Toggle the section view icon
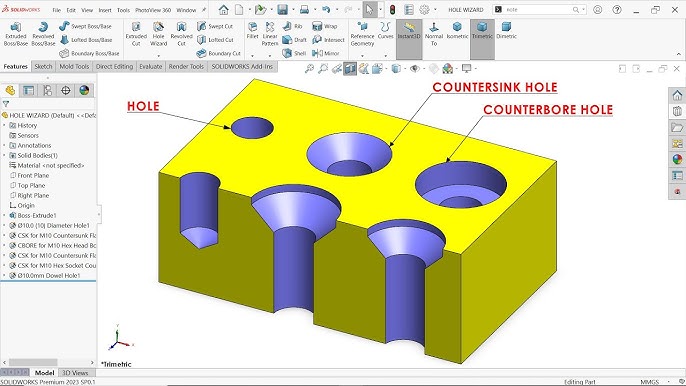The height and width of the screenshot is (386, 686). pos(350,69)
